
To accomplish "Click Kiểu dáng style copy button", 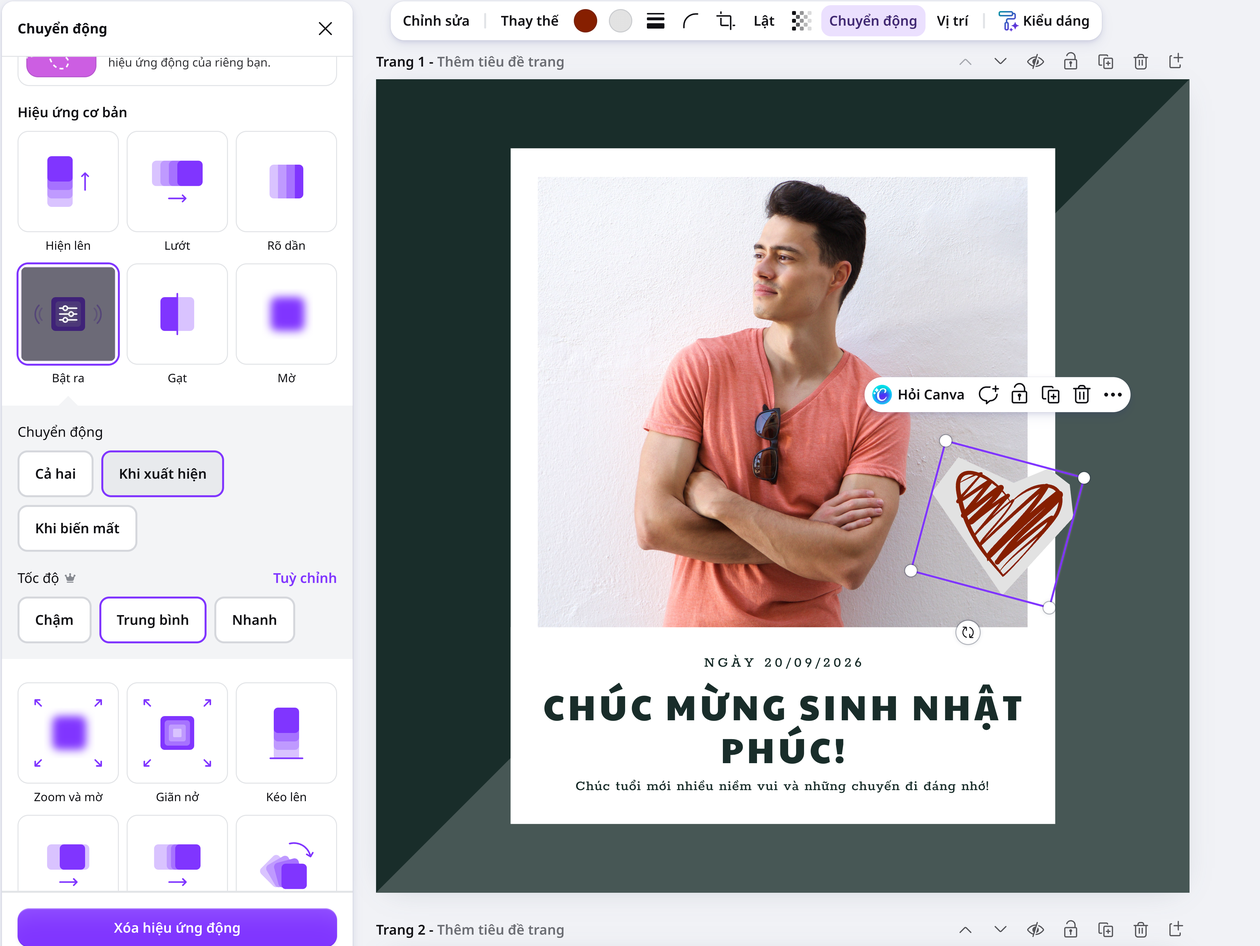I will point(1044,21).
